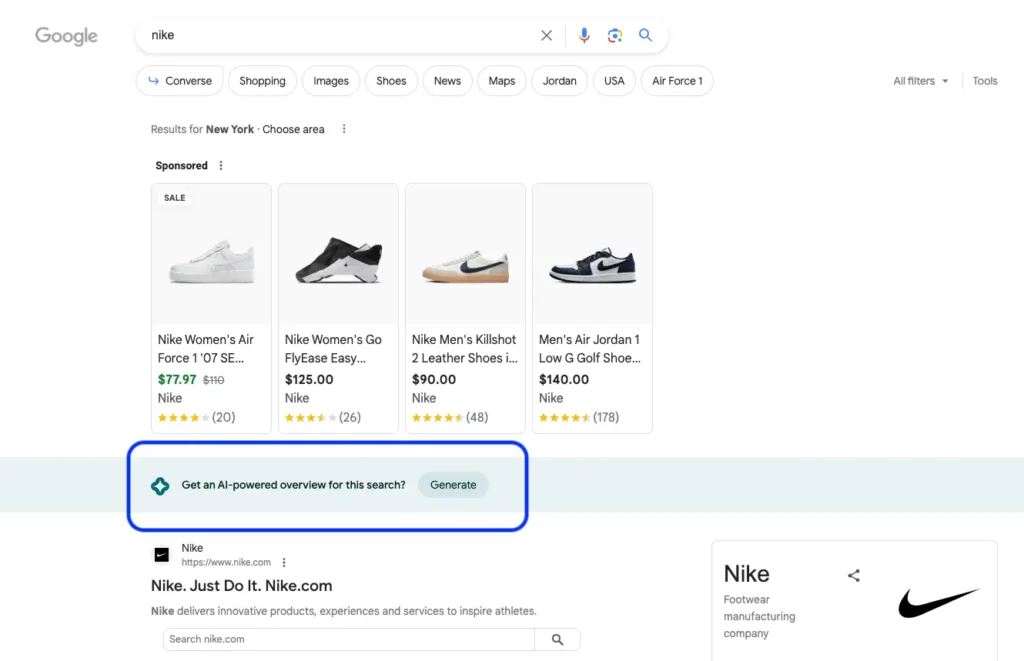Click the blue magnifier search icon
1024x661 pixels.
[x=645, y=36]
